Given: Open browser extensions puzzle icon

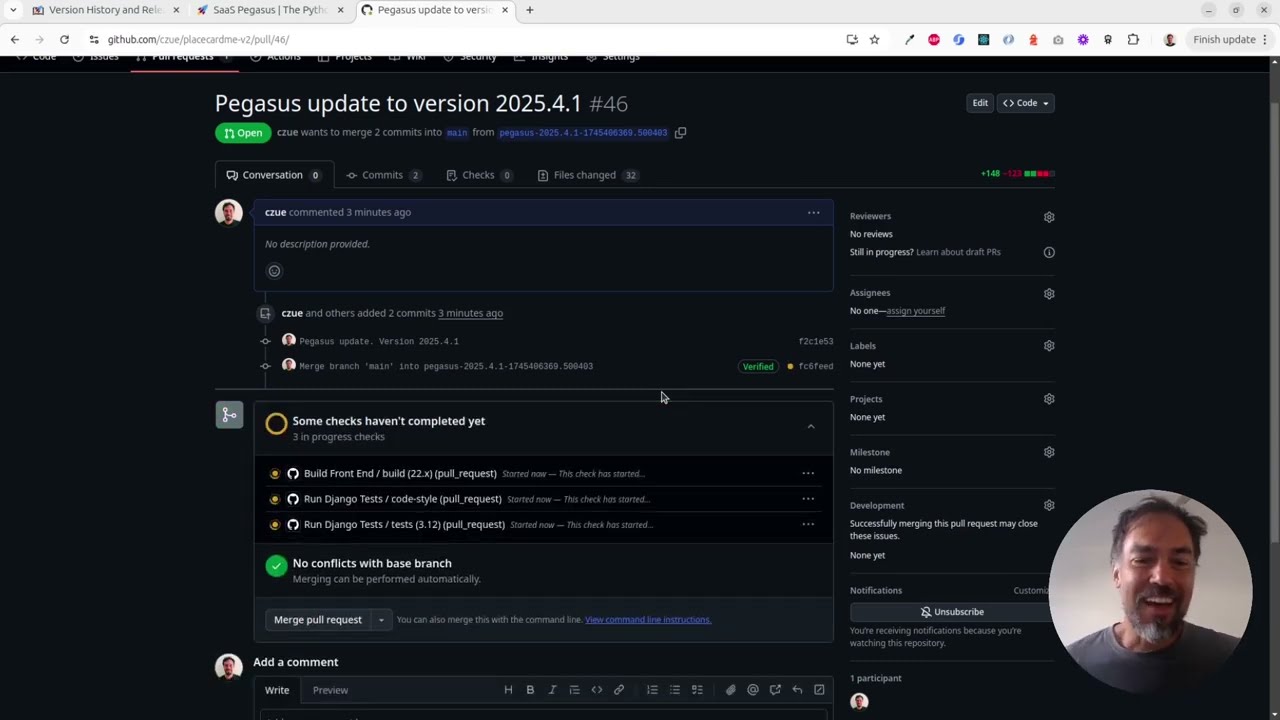Looking at the screenshot, I should tap(1133, 39).
